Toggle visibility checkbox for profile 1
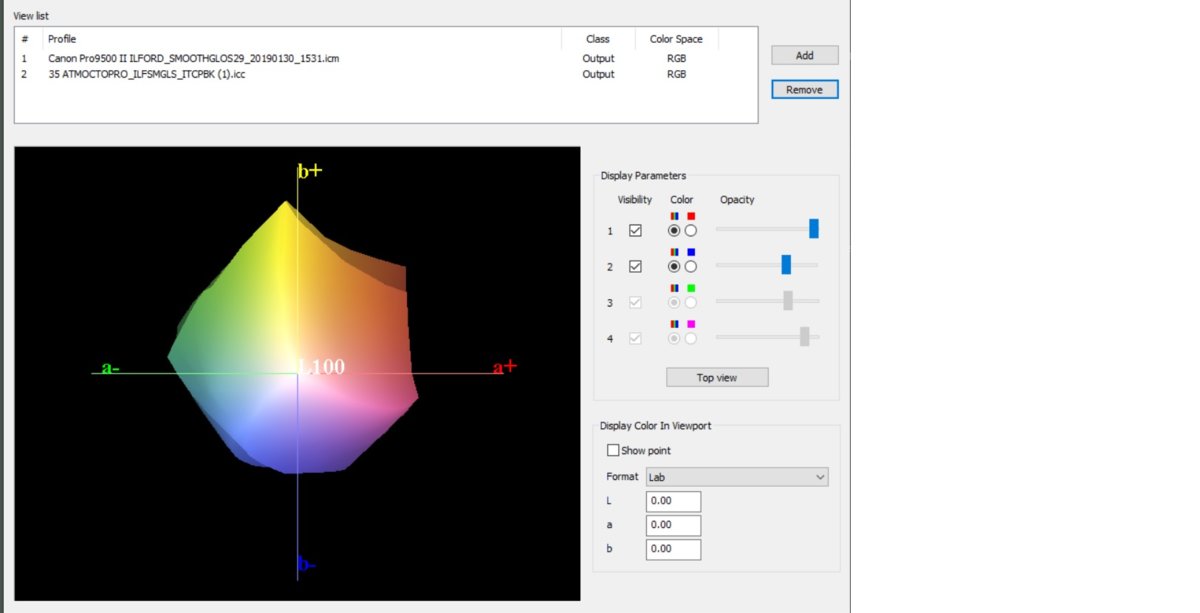Viewport: 1200px width, 613px height. pyautogui.click(x=635, y=231)
